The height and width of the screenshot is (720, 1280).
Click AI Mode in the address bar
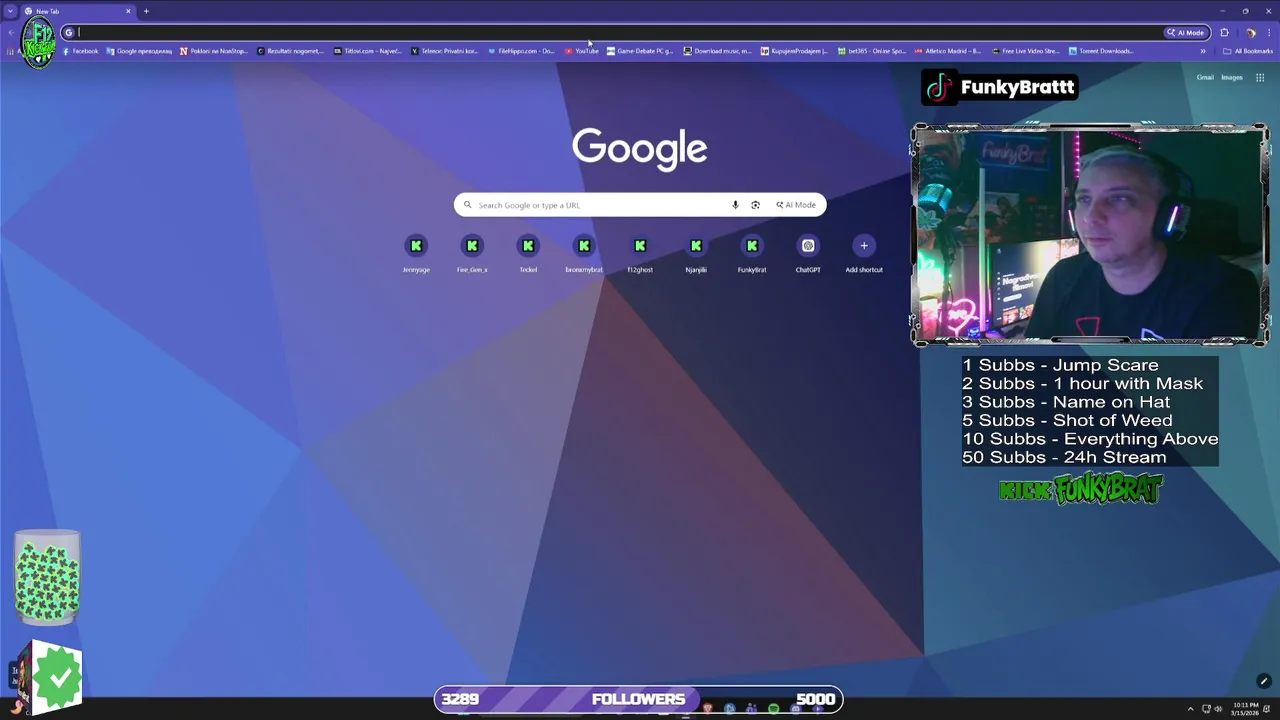pyautogui.click(x=1185, y=32)
